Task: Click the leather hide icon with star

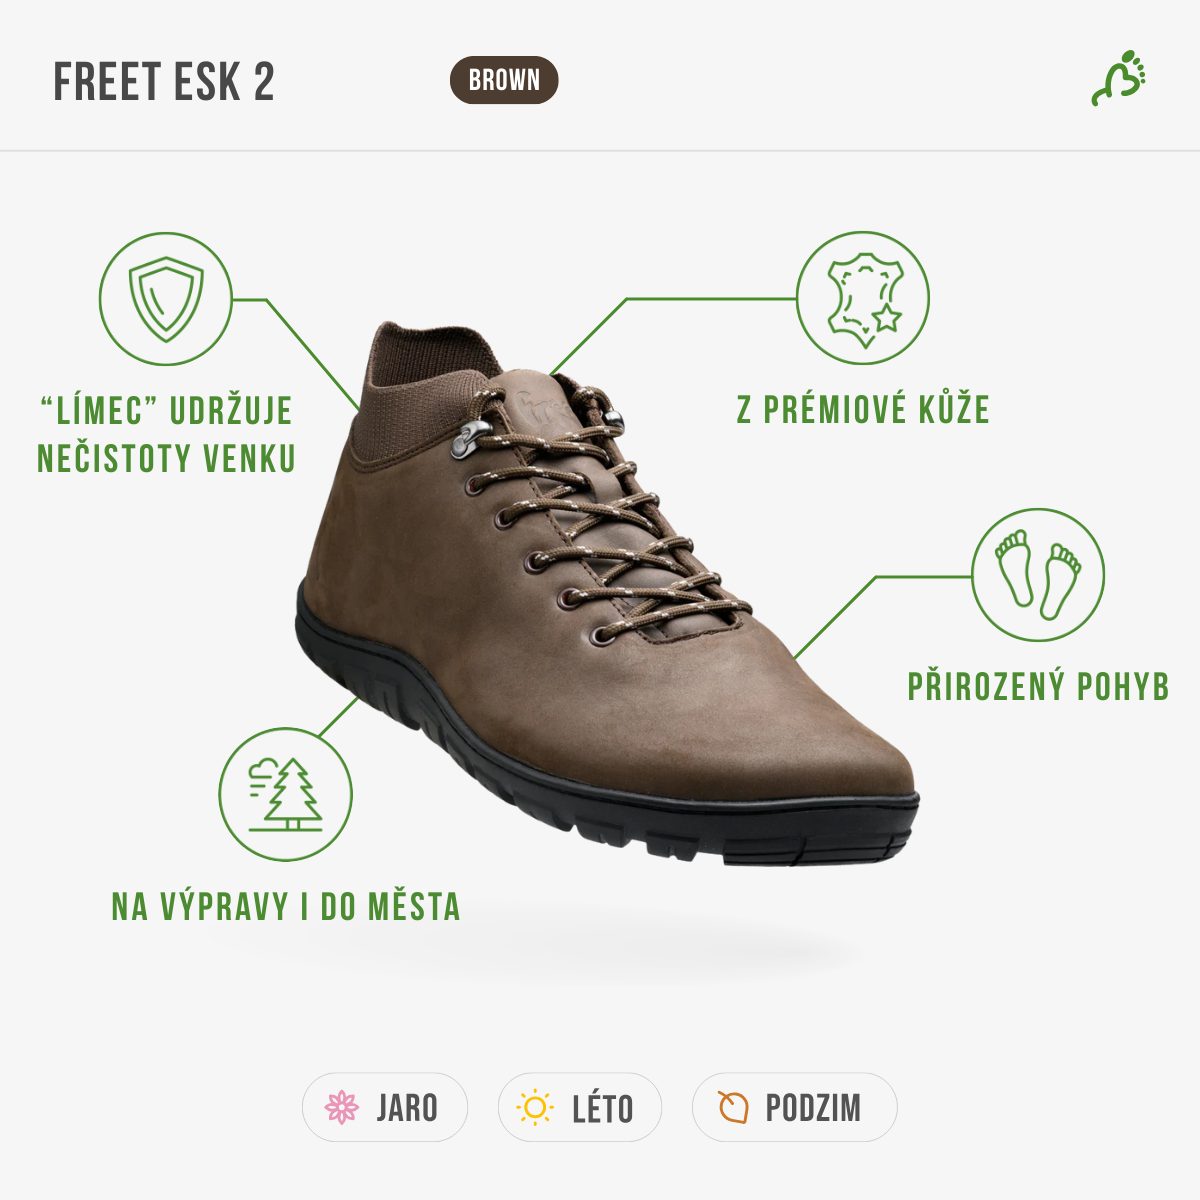Action: (863, 298)
